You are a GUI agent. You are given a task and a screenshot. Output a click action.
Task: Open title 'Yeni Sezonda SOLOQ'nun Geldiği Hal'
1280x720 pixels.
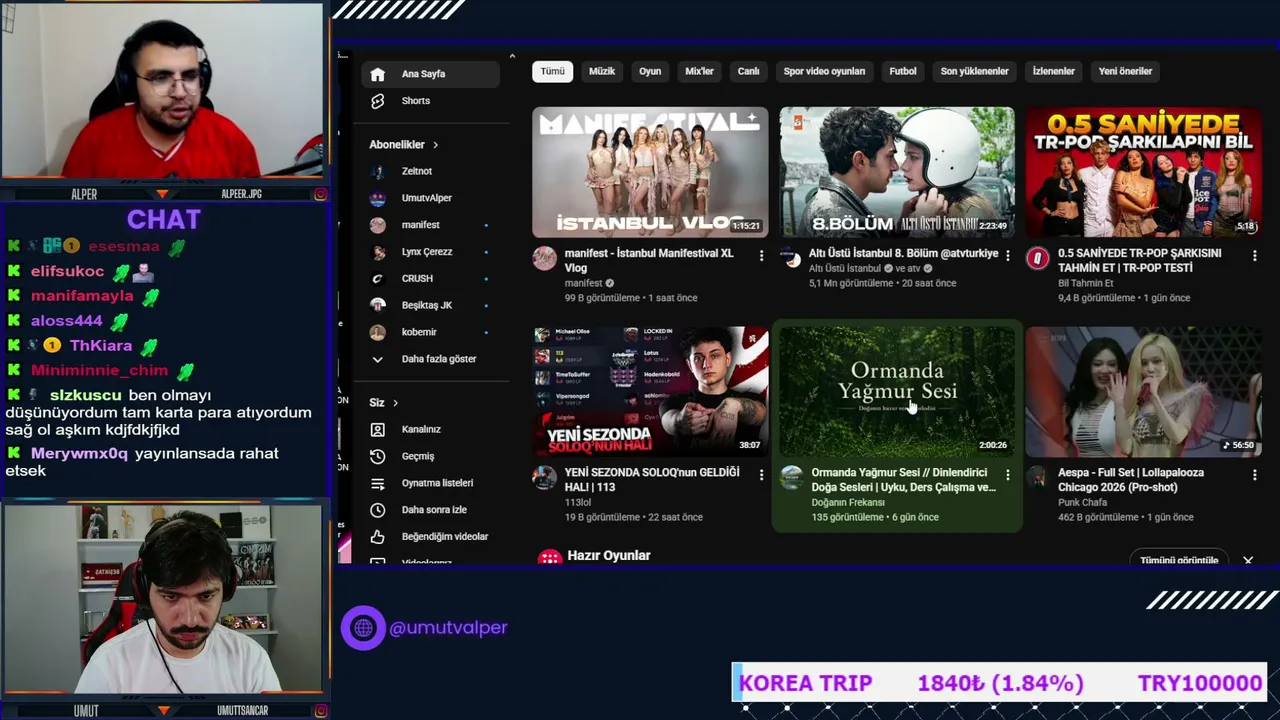pos(652,480)
